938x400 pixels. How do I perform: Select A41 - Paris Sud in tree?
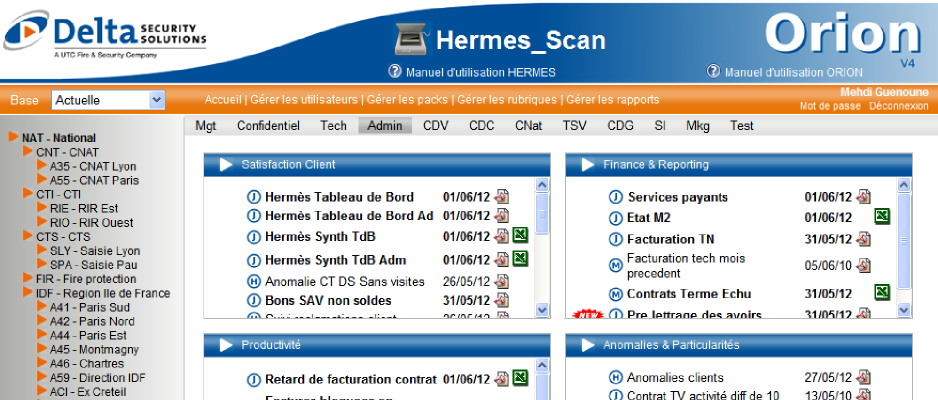90,307
